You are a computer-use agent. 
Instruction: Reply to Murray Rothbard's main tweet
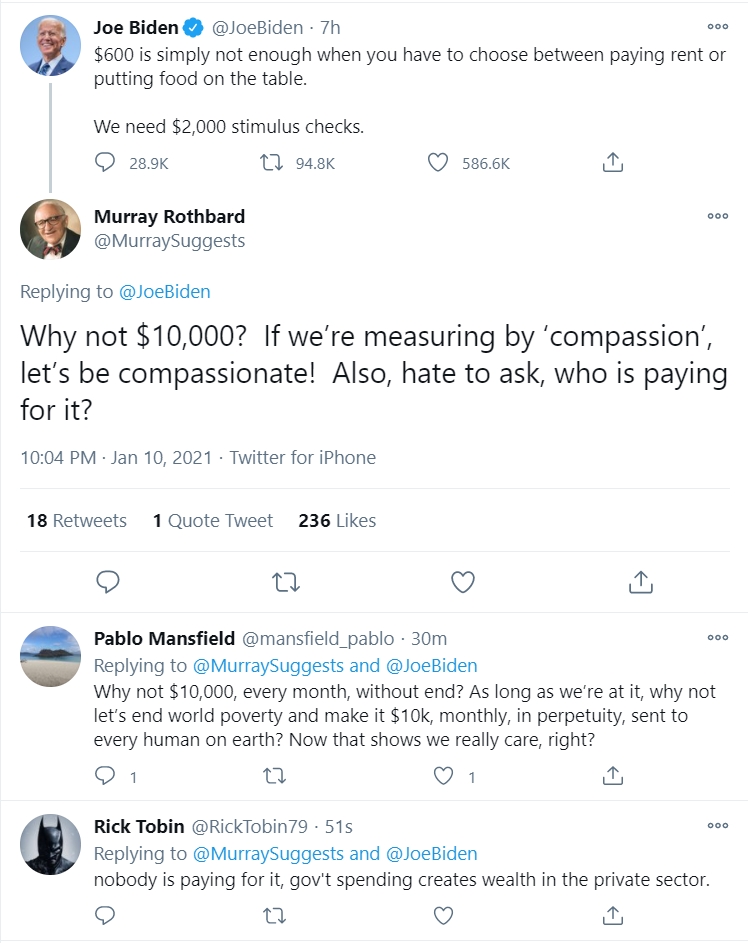(109, 581)
